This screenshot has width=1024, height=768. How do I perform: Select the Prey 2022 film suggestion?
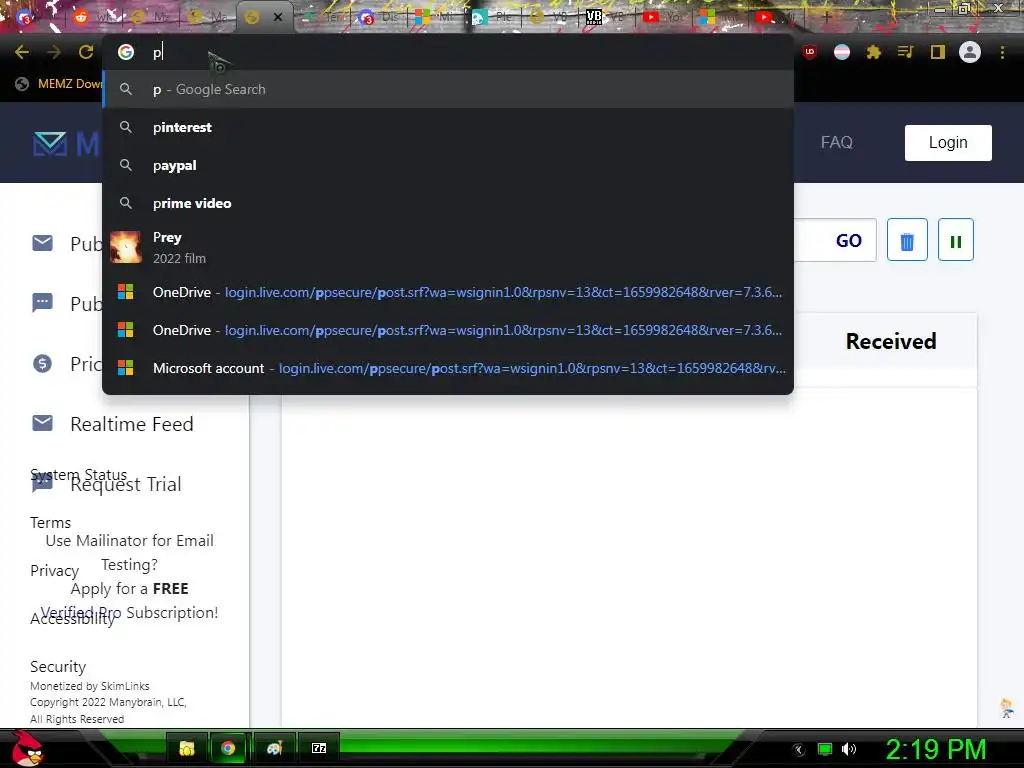(x=448, y=248)
